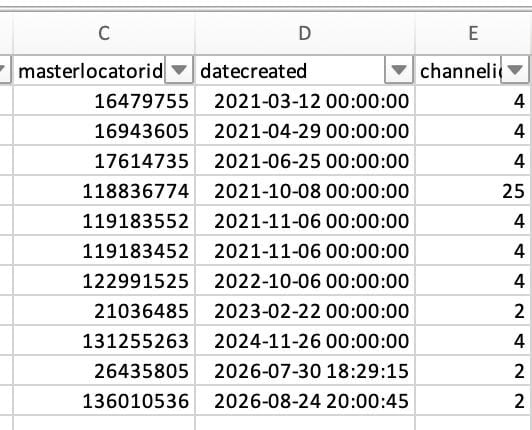Select date cell 2021-06-25 00:00:00
532x430 pixels.
[x=305, y=161]
